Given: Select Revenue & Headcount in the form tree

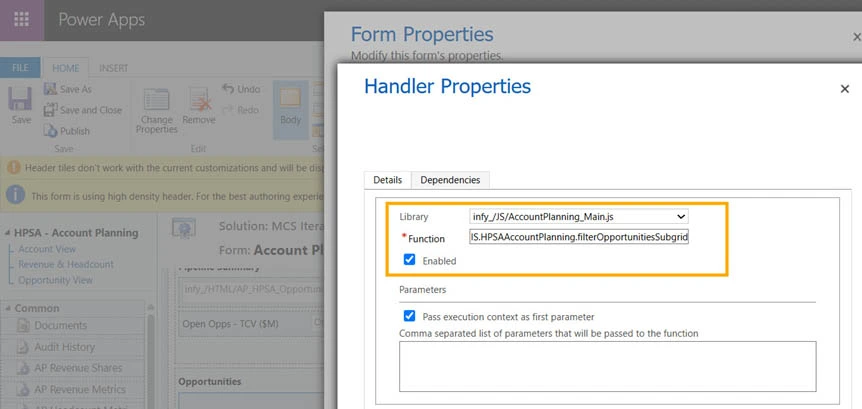Looking at the screenshot, I should click(66, 264).
